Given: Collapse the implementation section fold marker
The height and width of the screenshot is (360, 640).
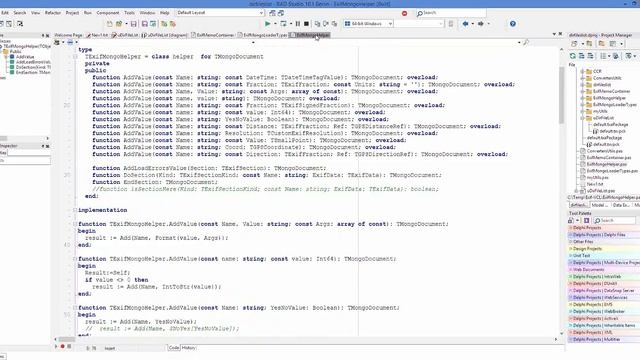Looking at the screenshot, I should (x=75, y=210).
